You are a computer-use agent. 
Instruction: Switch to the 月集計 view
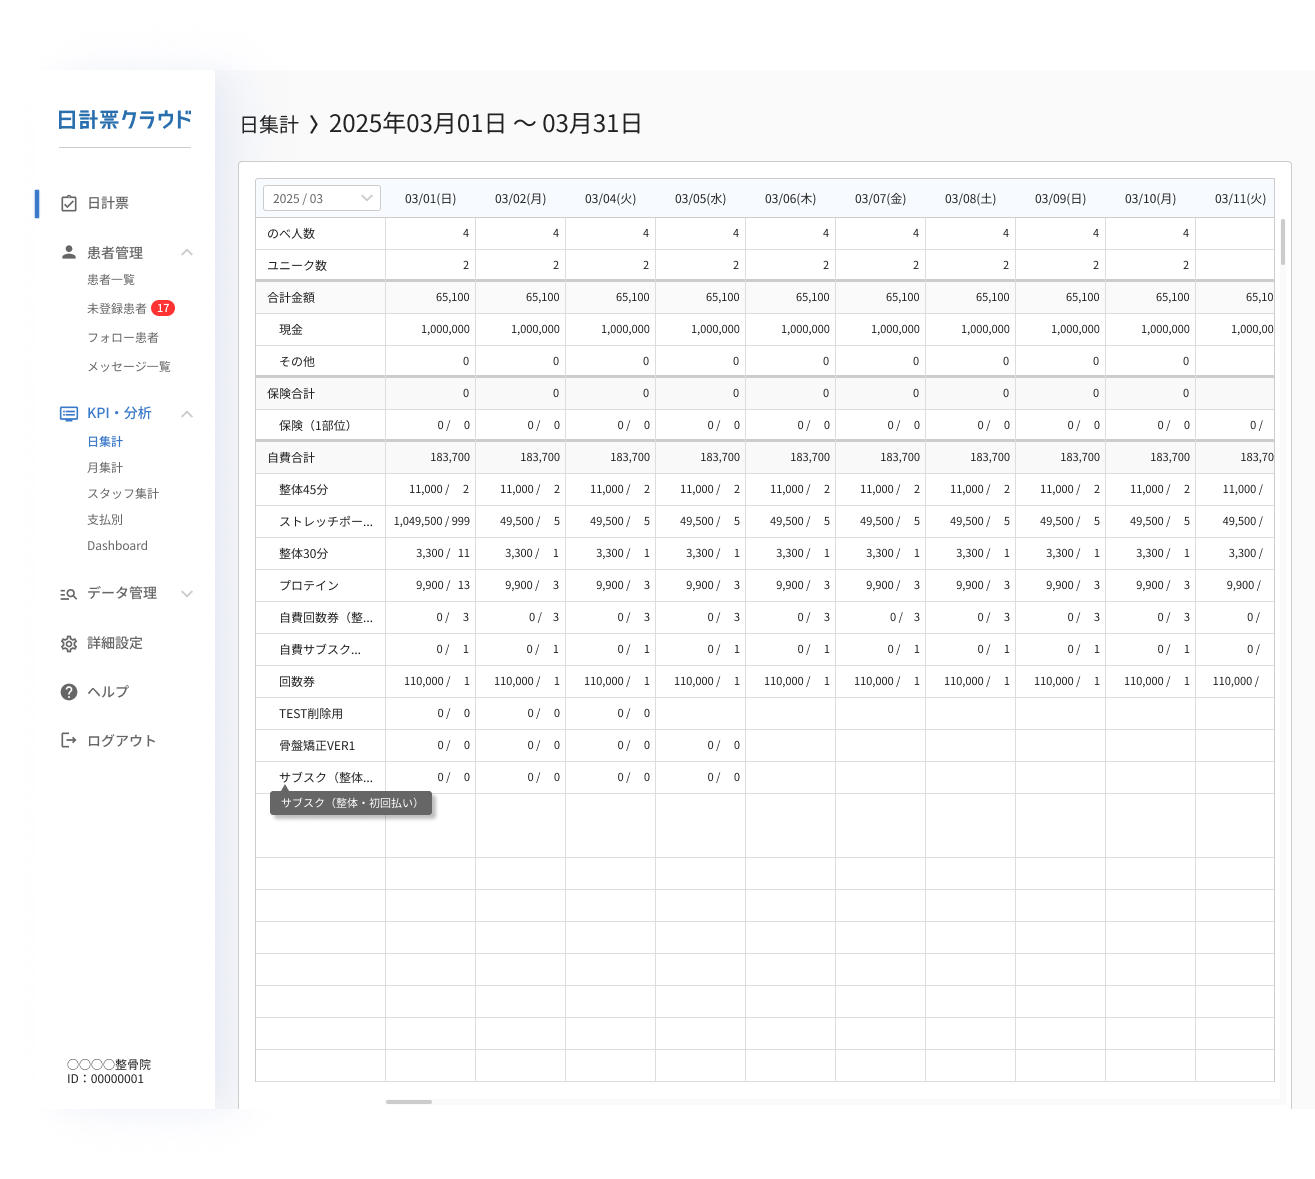point(105,467)
